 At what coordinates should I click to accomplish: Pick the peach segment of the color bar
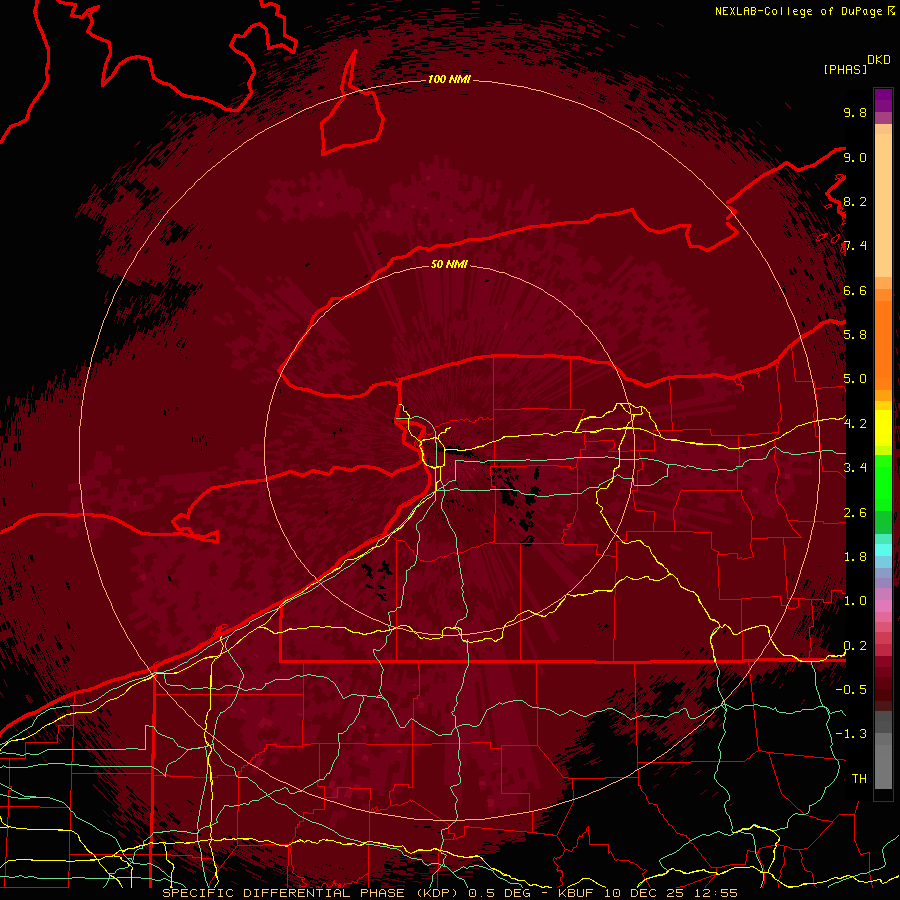click(x=883, y=205)
